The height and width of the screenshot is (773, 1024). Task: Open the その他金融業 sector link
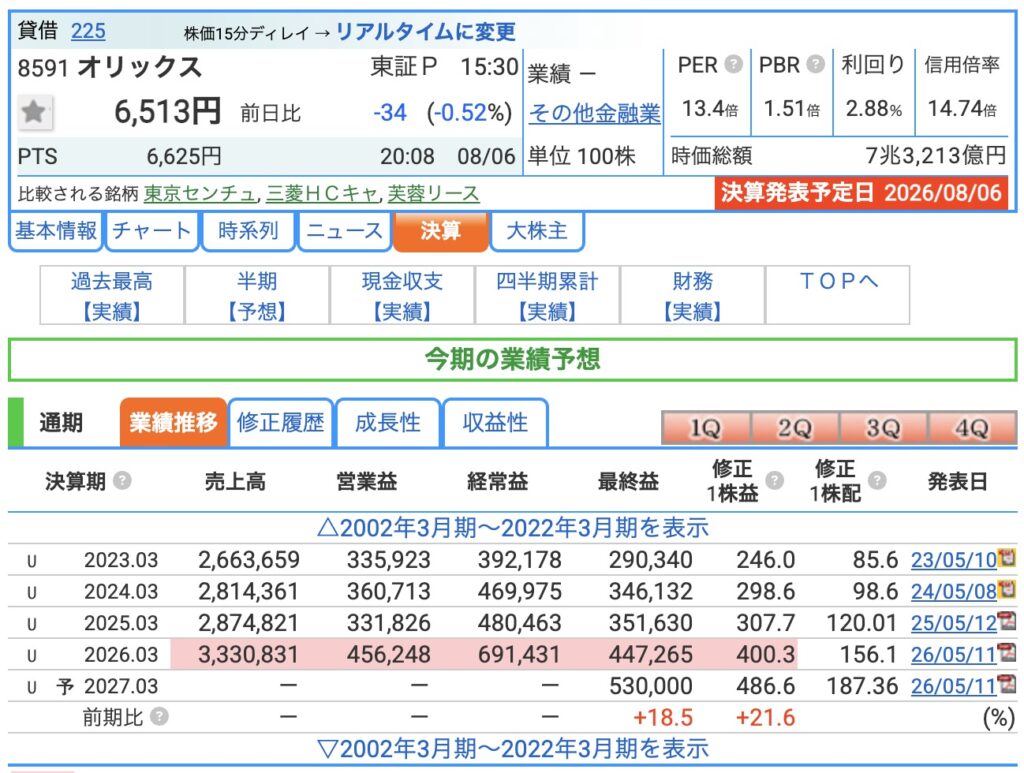point(594,114)
